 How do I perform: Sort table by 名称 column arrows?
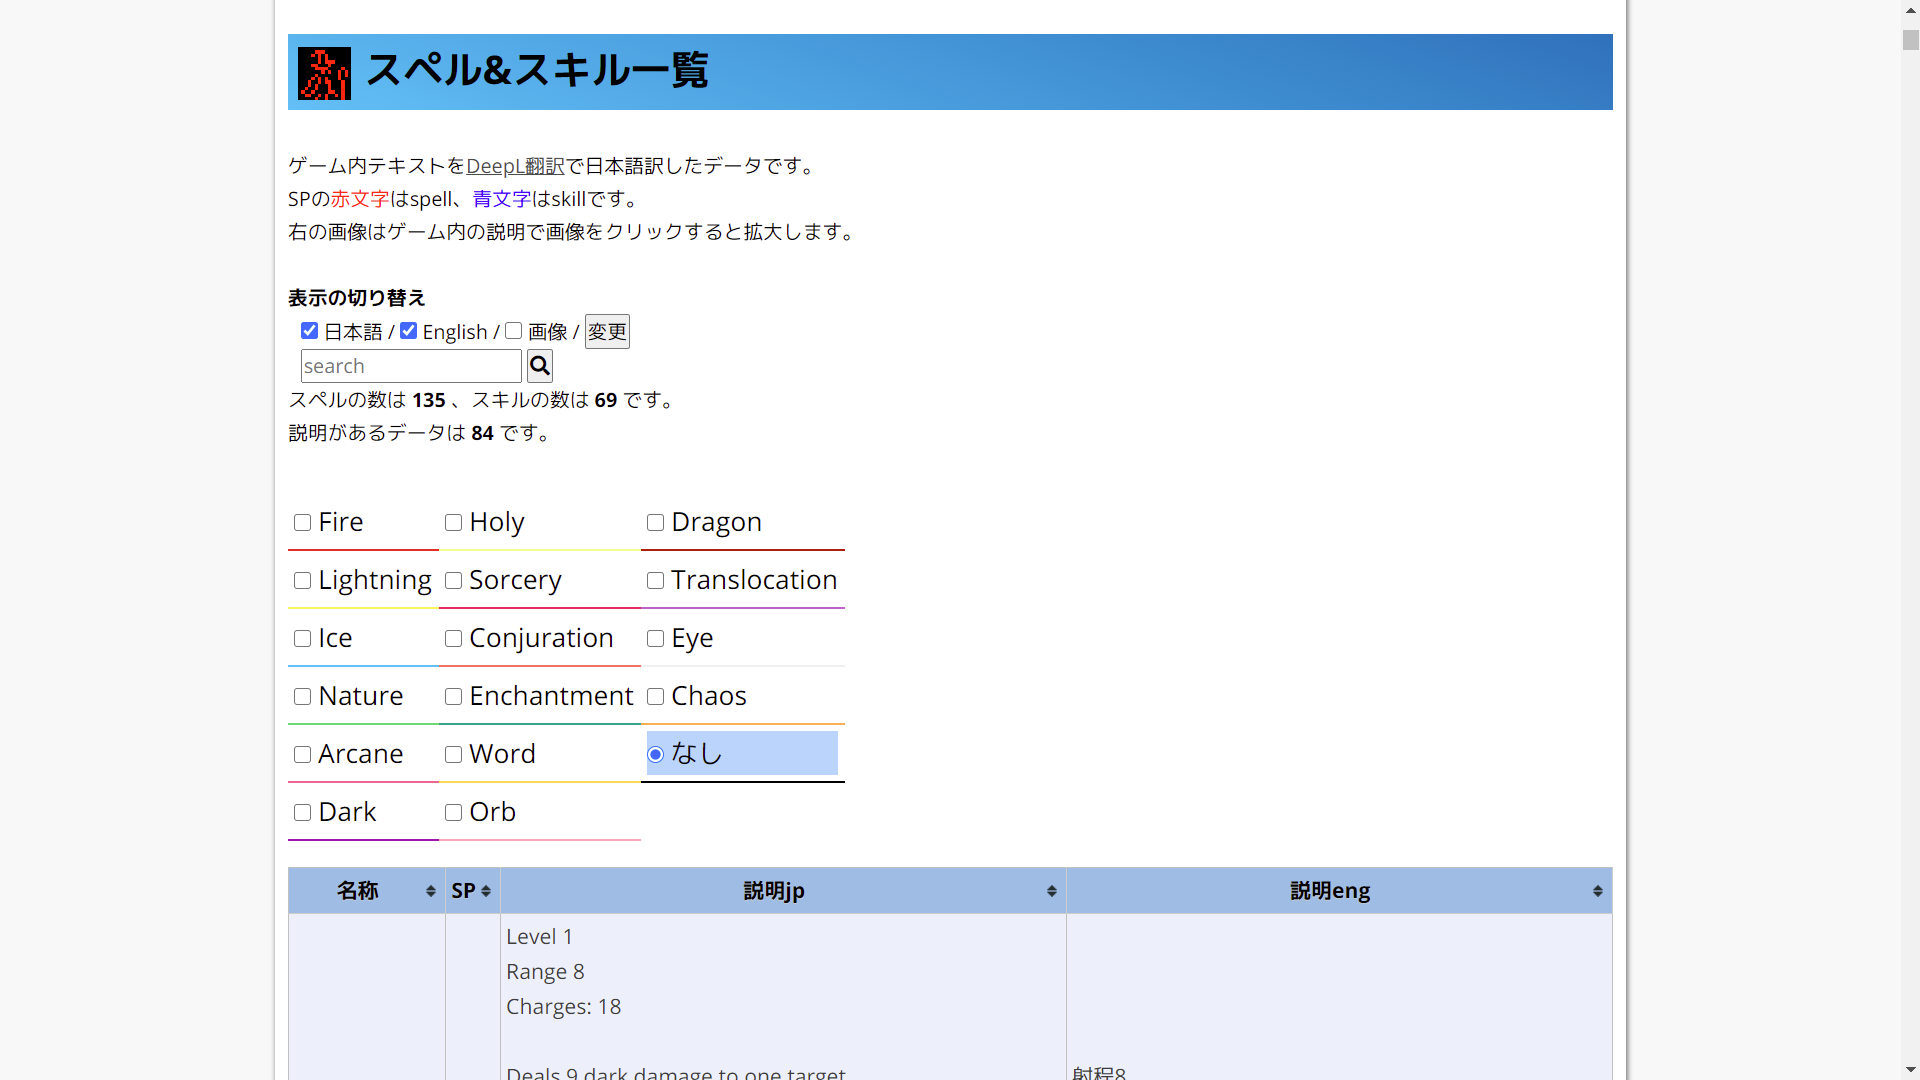(x=430, y=891)
